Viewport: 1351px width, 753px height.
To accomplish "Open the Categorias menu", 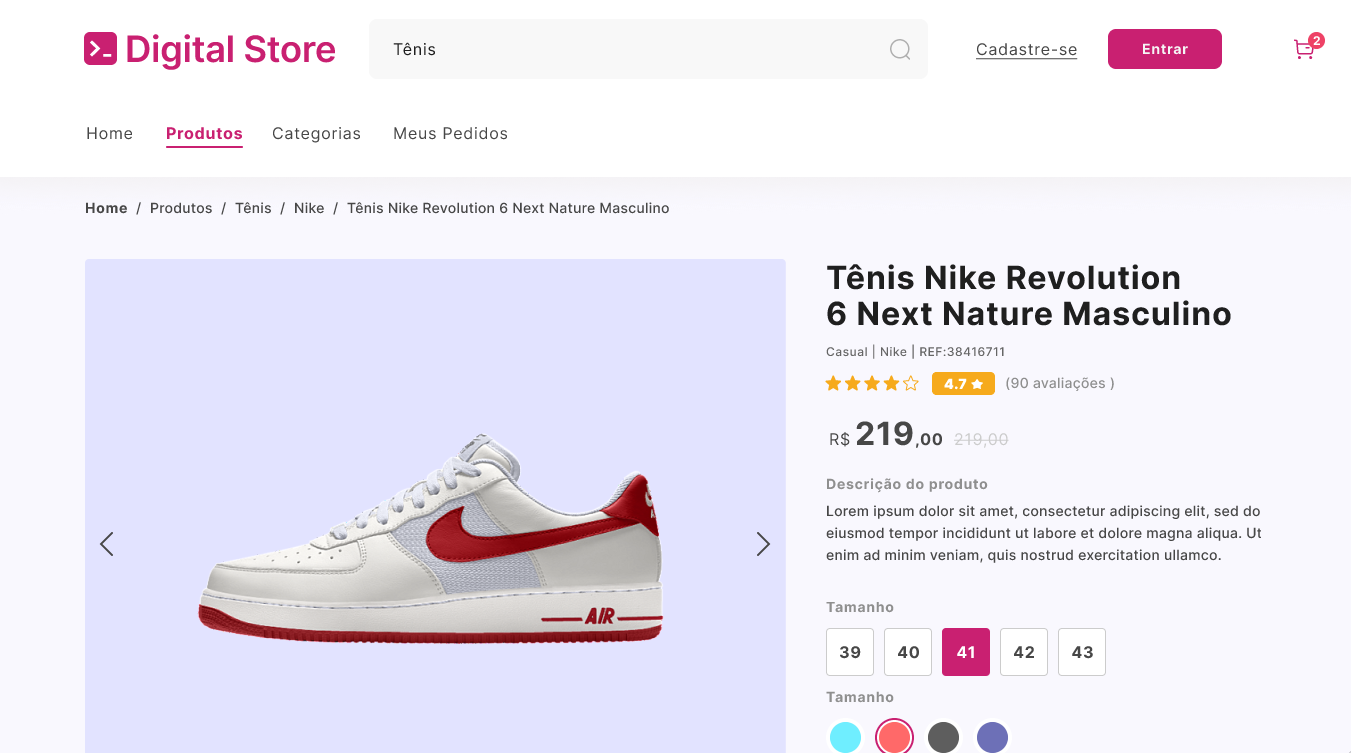I will [x=316, y=133].
